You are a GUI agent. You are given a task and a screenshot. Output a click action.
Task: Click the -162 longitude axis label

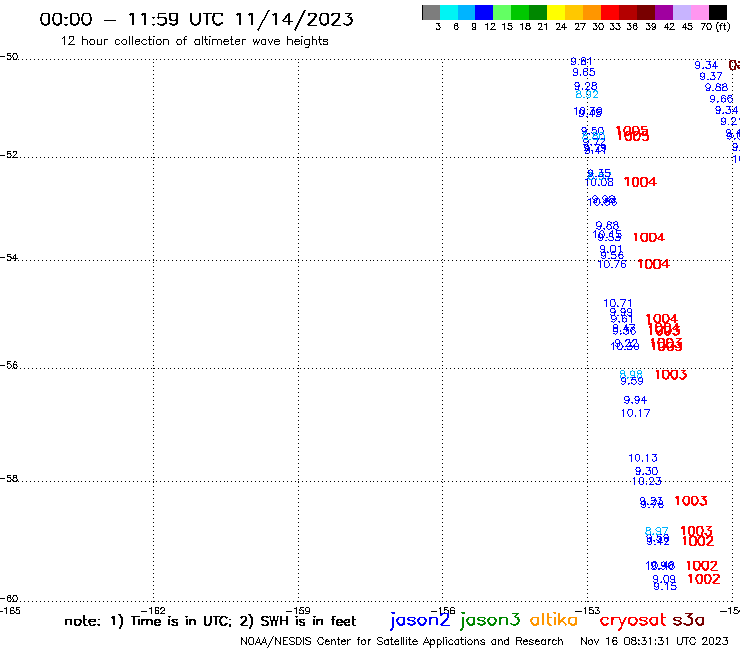[153, 611]
